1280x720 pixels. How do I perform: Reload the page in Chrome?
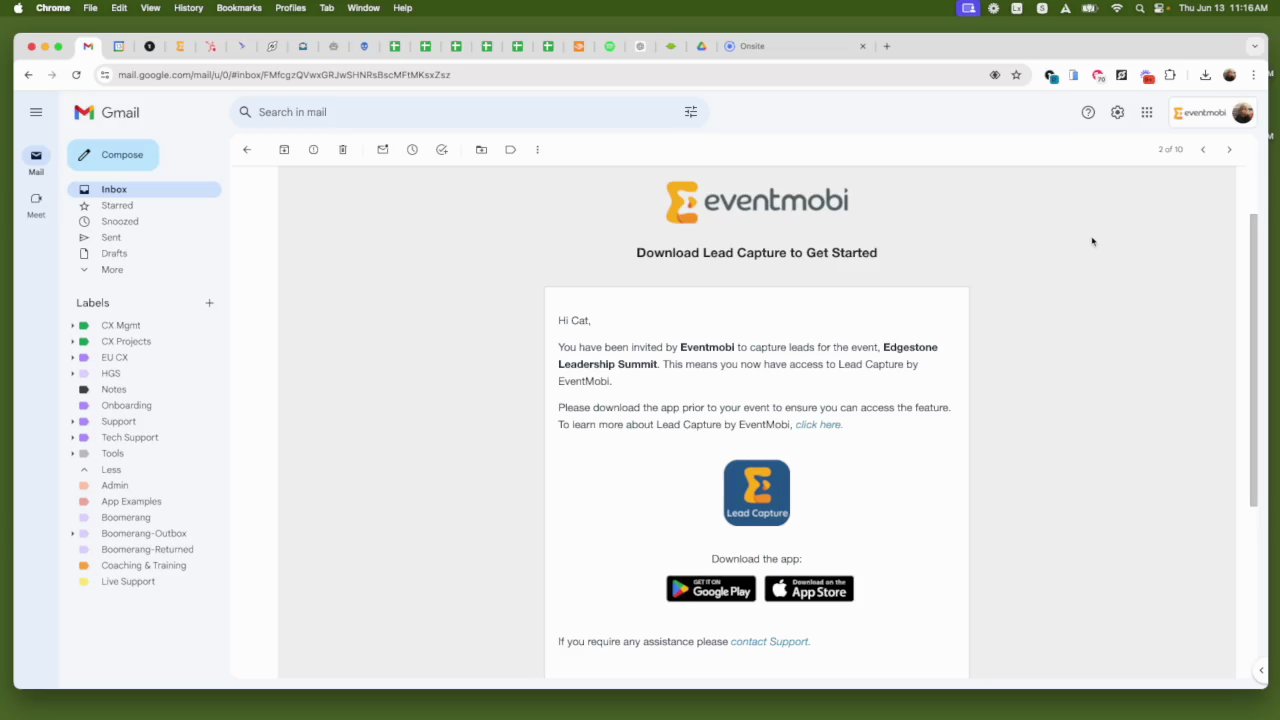(x=76, y=75)
